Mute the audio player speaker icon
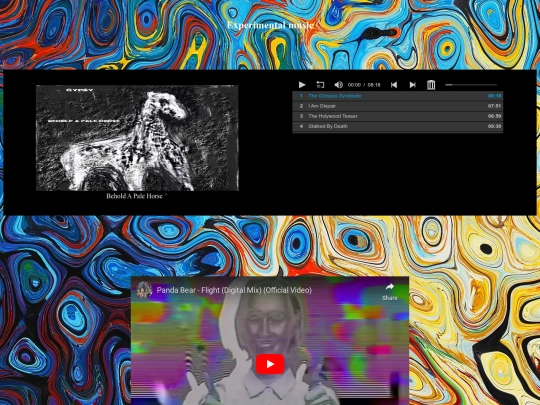The image size is (540, 405). click(339, 85)
